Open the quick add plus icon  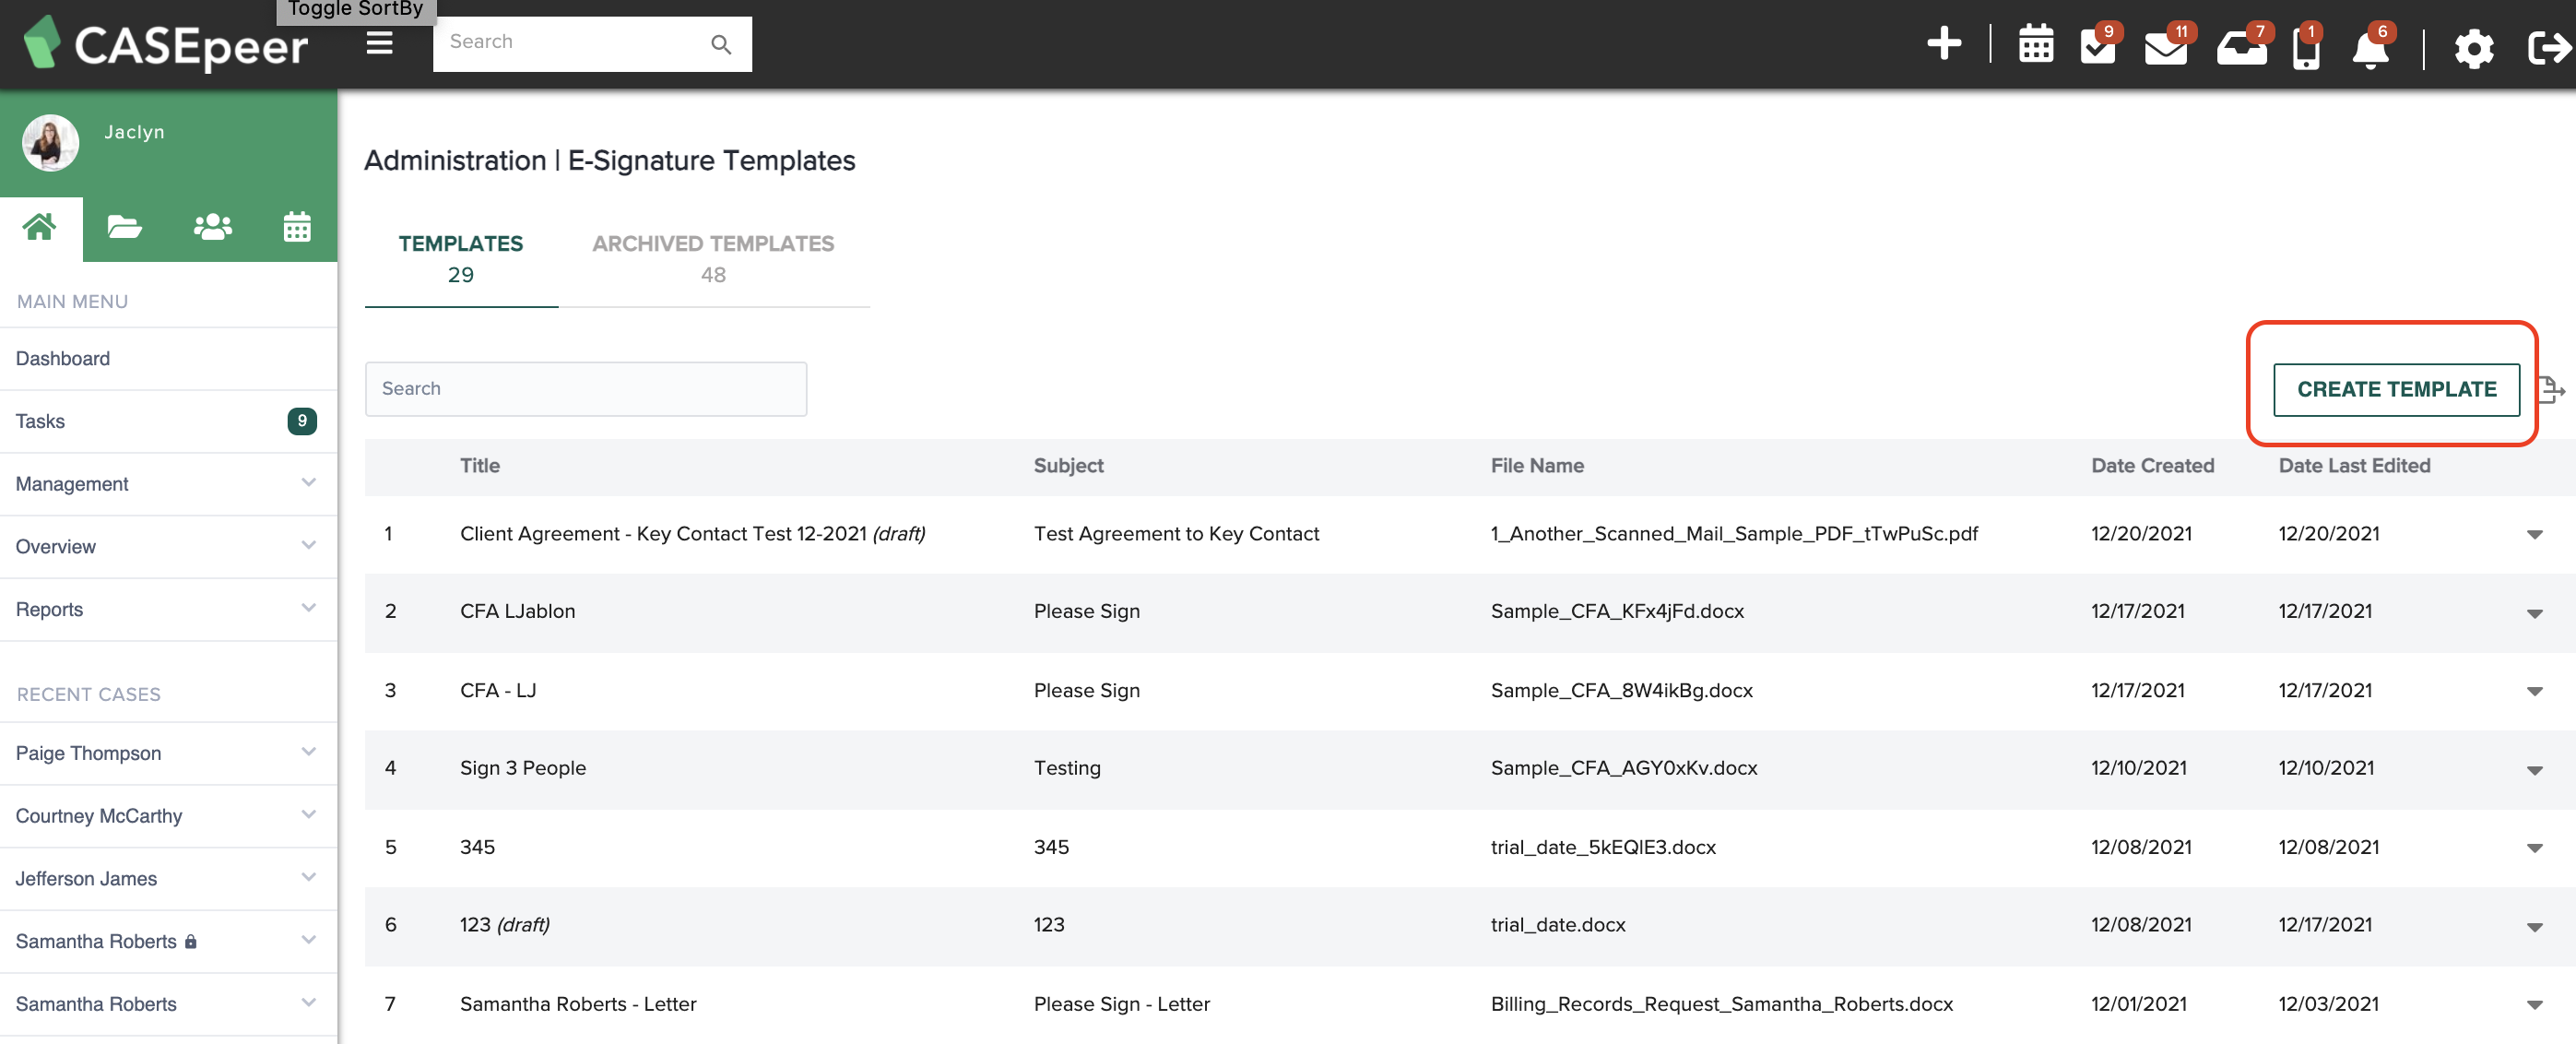[x=1945, y=45]
